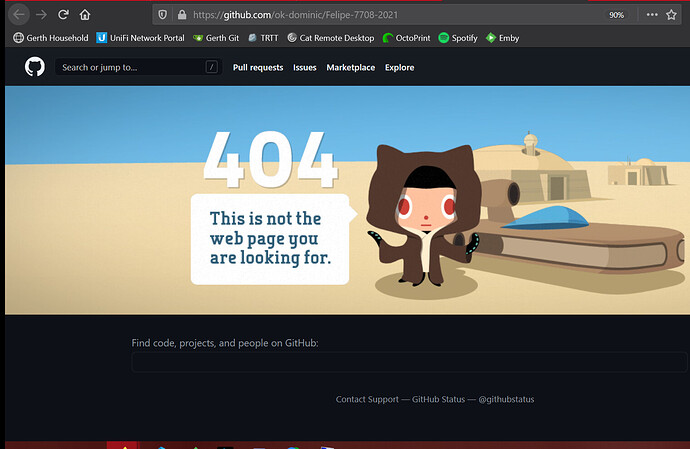Click the slash shortcut key hint
690x449 pixels.
212,67
